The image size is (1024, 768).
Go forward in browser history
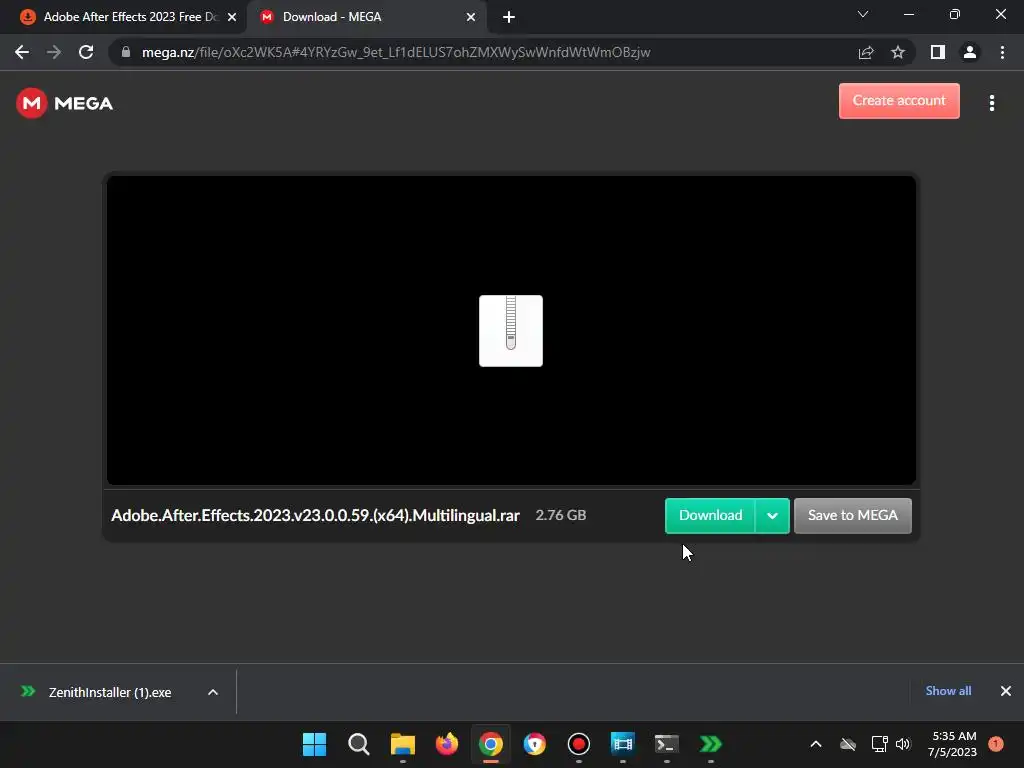tap(54, 52)
